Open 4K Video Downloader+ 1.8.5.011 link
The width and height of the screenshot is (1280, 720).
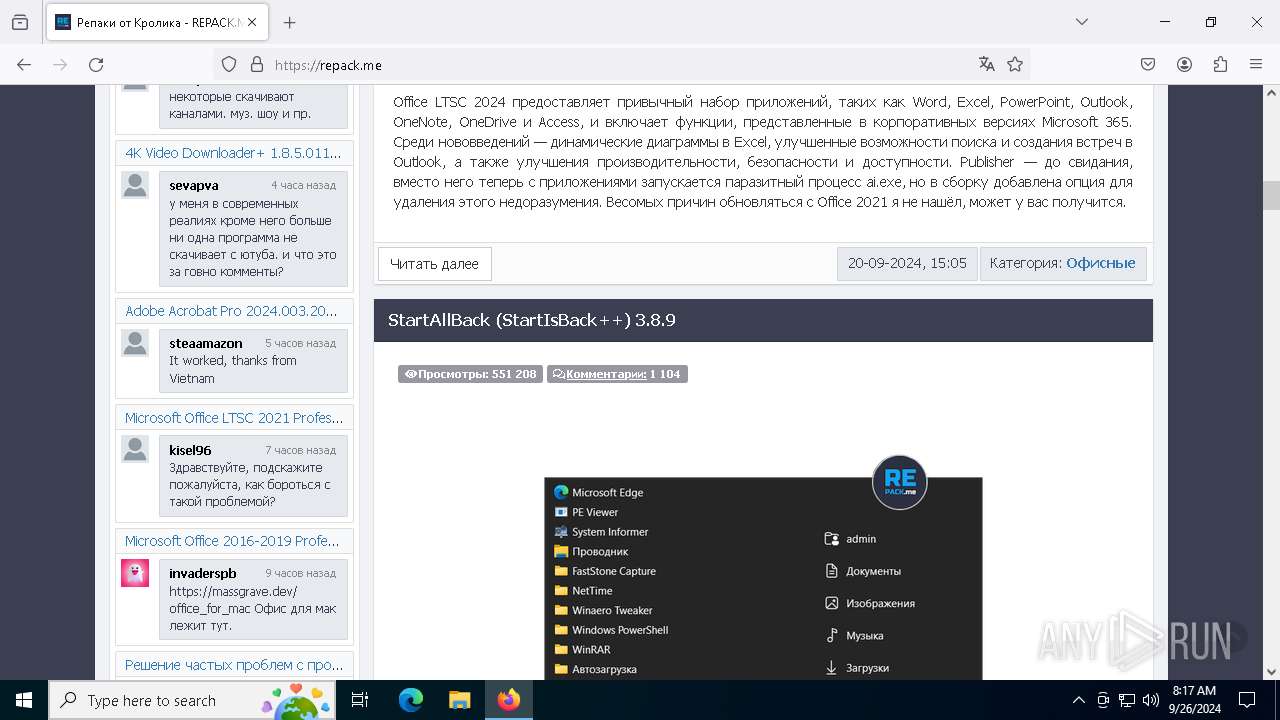pos(233,153)
